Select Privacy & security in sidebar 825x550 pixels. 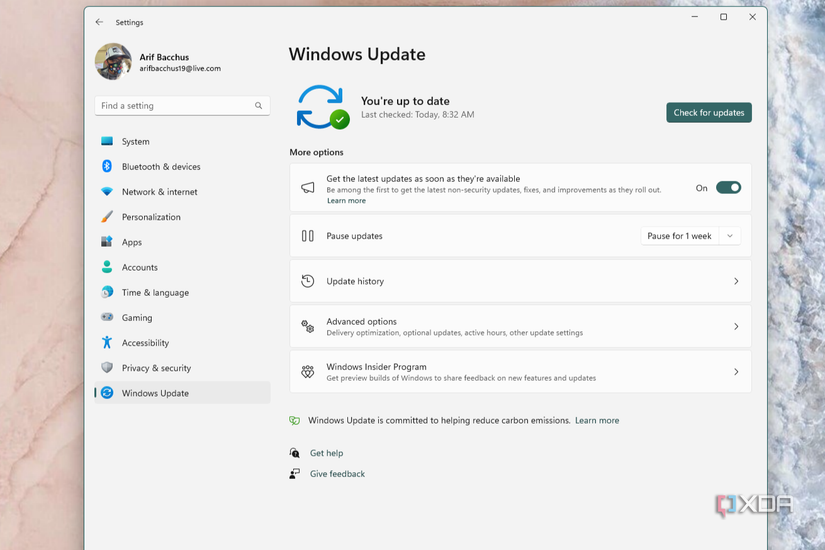183,368
